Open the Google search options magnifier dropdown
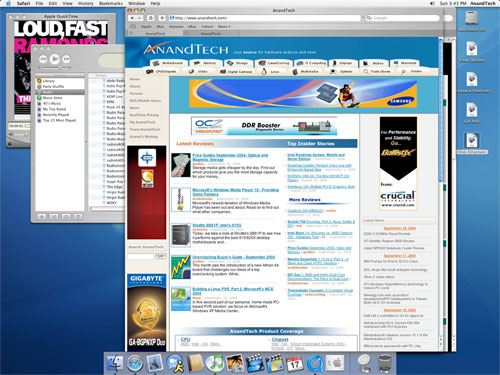 [x=370, y=18]
